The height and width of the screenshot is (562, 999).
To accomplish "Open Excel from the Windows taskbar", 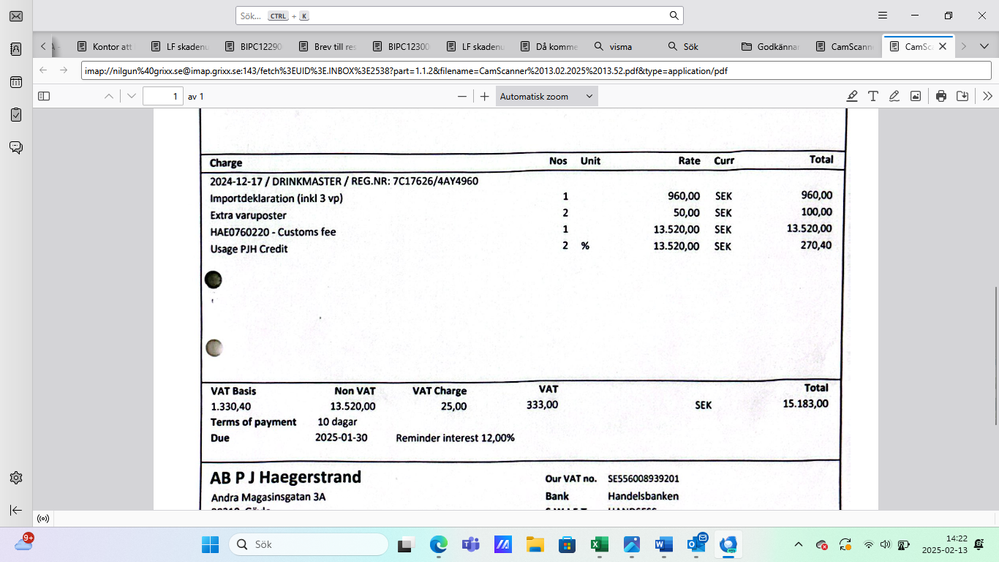I will click(599, 545).
